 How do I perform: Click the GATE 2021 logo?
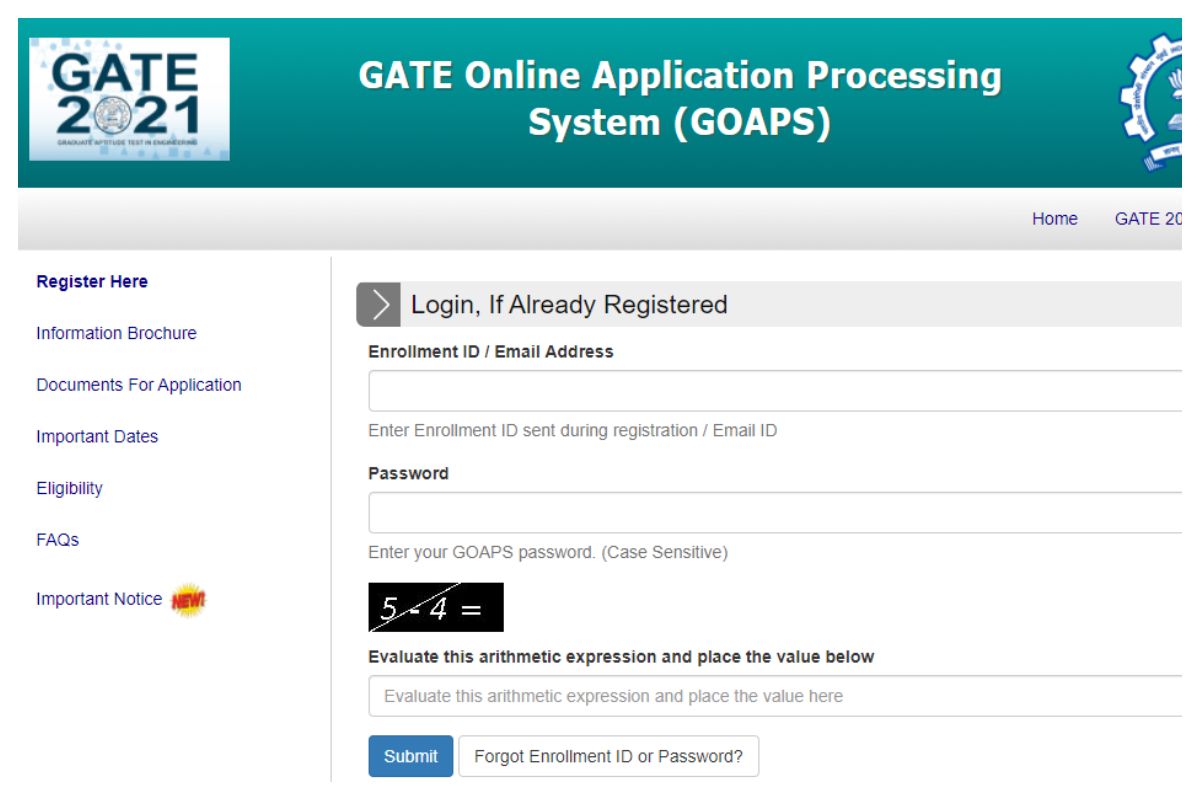coord(129,99)
